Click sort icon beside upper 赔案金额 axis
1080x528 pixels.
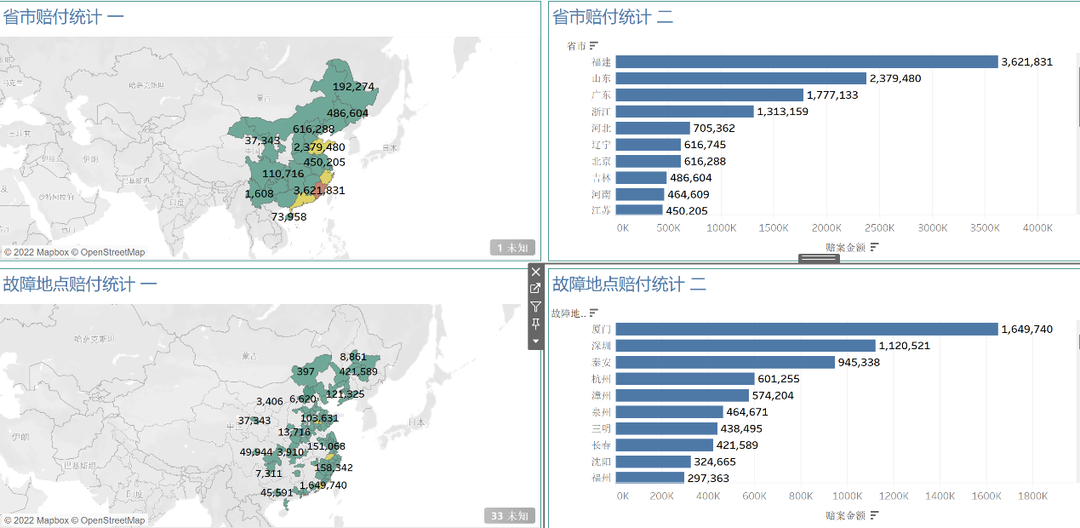click(874, 247)
